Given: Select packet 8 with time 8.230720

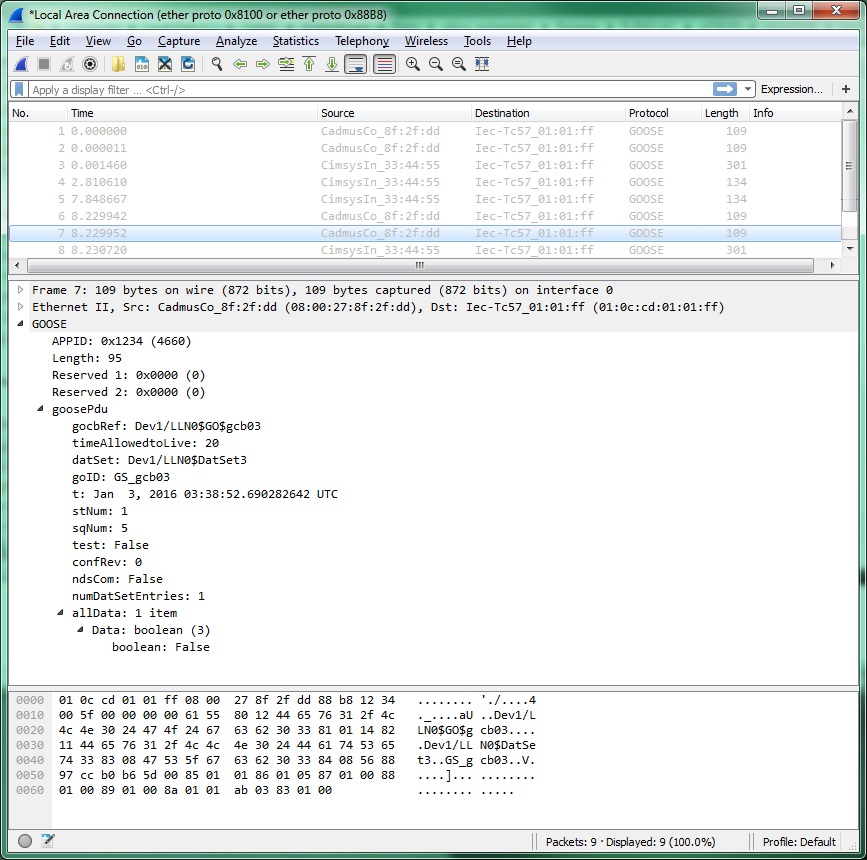Looking at the screenshot, I should pos(425,250).
